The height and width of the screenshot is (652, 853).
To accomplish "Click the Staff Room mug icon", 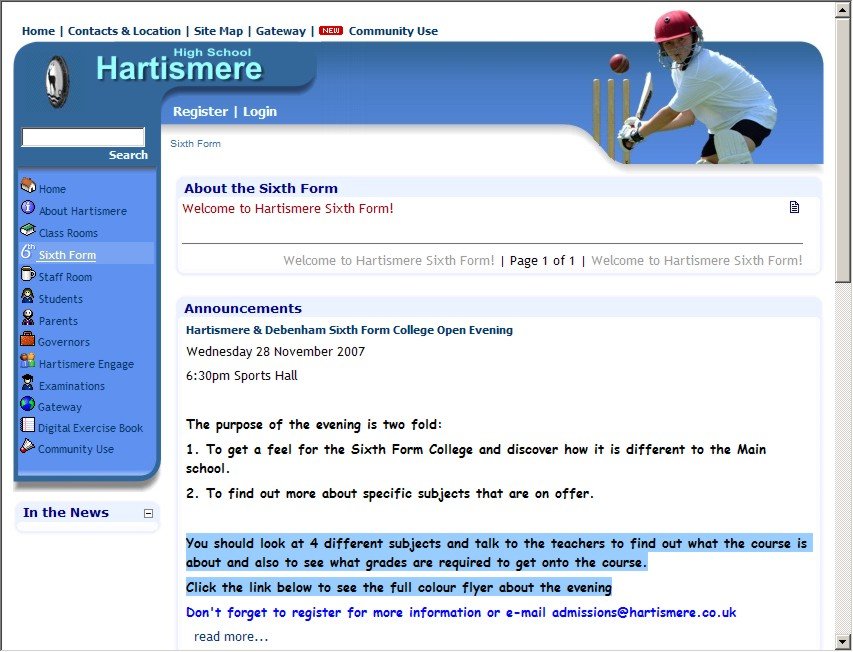I will click(28, 275).
